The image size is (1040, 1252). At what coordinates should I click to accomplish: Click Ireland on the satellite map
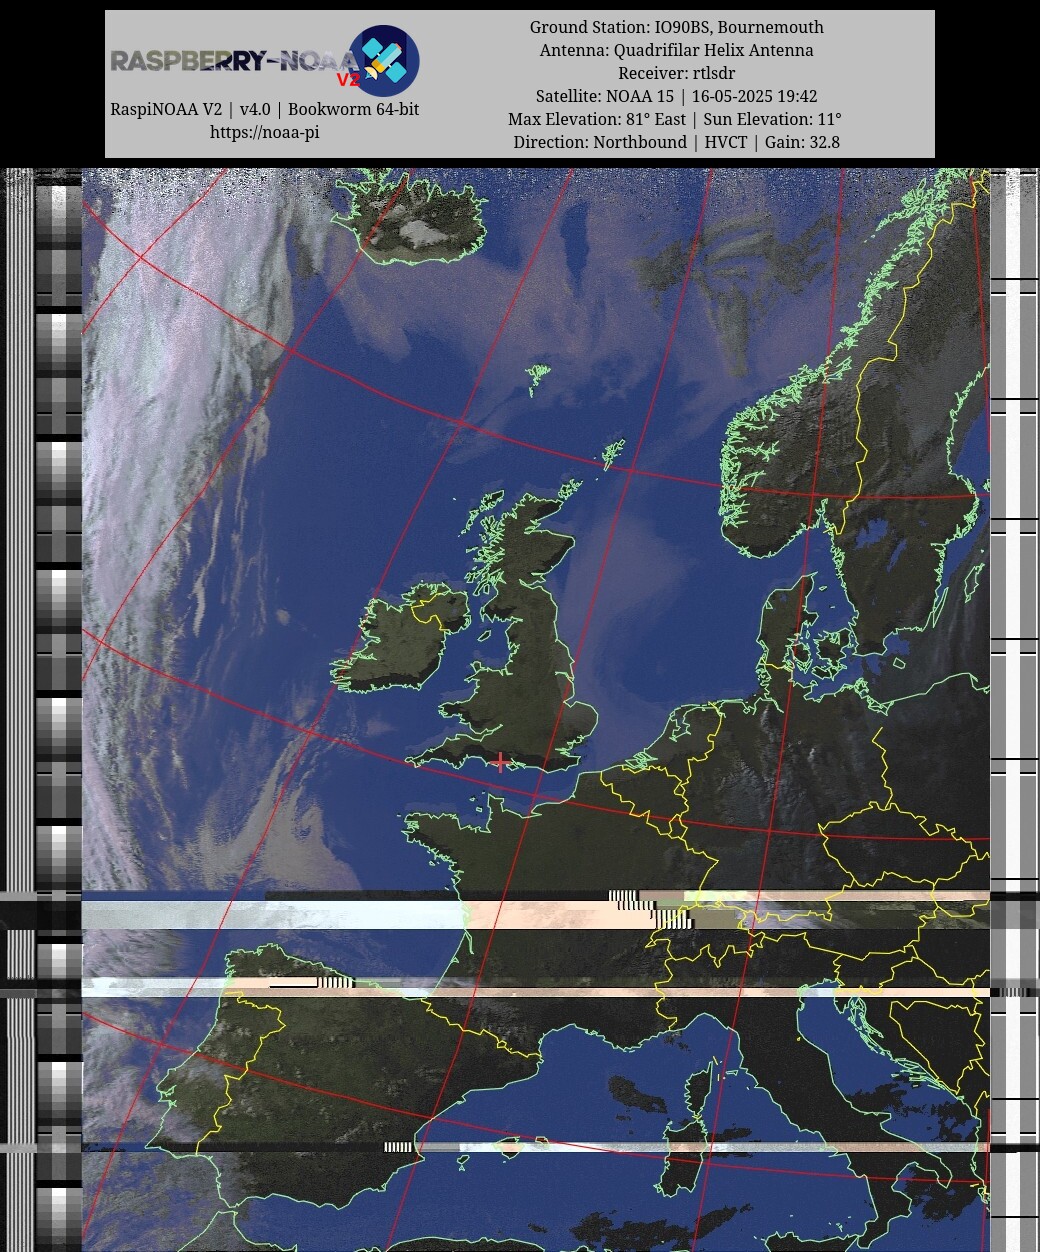point(400,640)
